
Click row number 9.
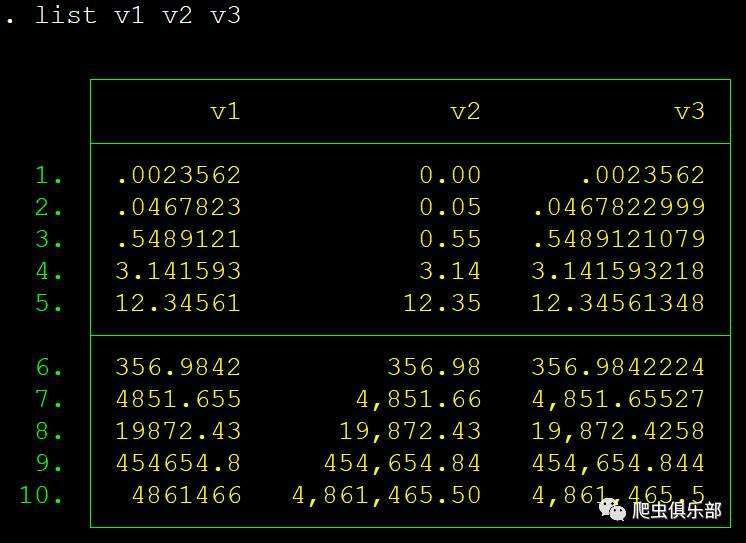(x=49, y=463)
